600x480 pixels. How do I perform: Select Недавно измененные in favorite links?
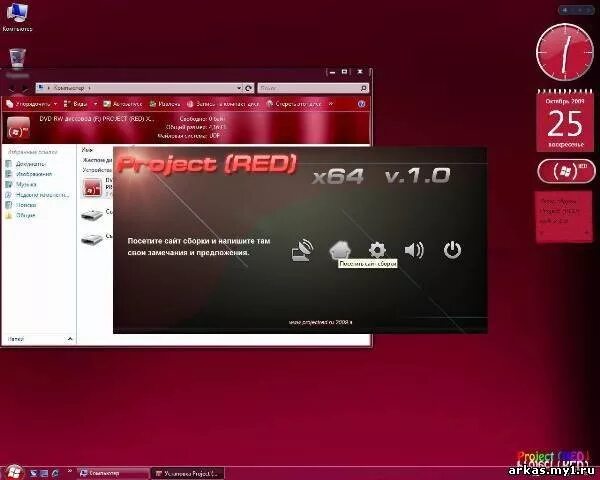pos(38,195)
